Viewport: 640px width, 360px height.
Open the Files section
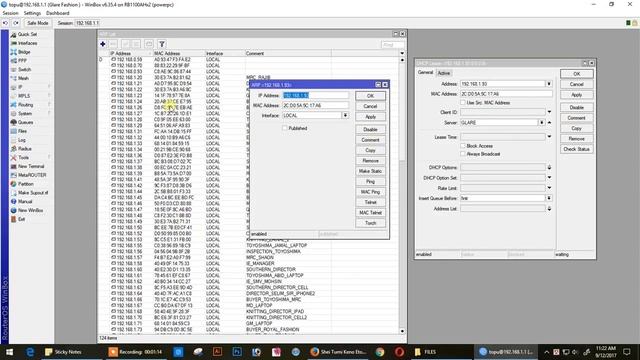pyautogui.click(x=22, y=131)
